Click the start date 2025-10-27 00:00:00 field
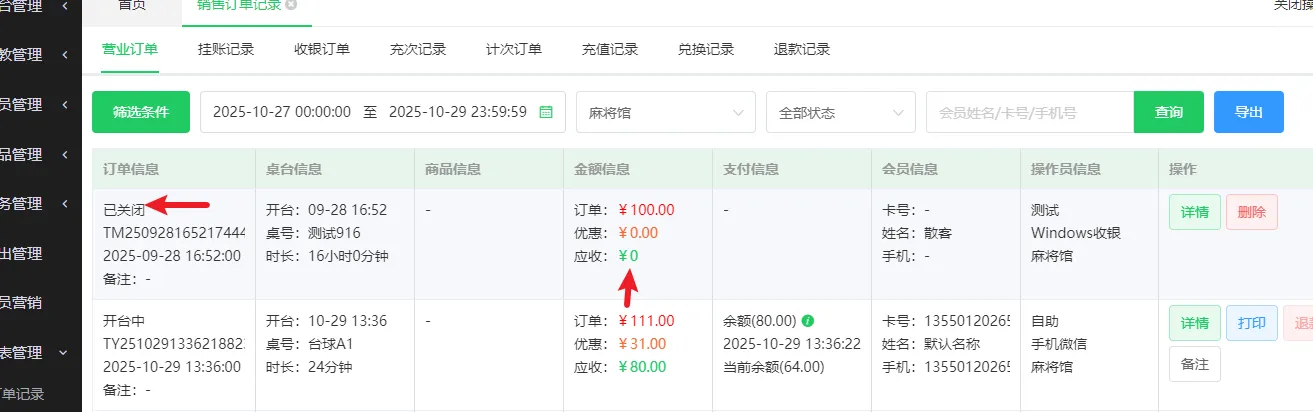The height and width of the screenshot is (412, 1313). tap(282, 112)
